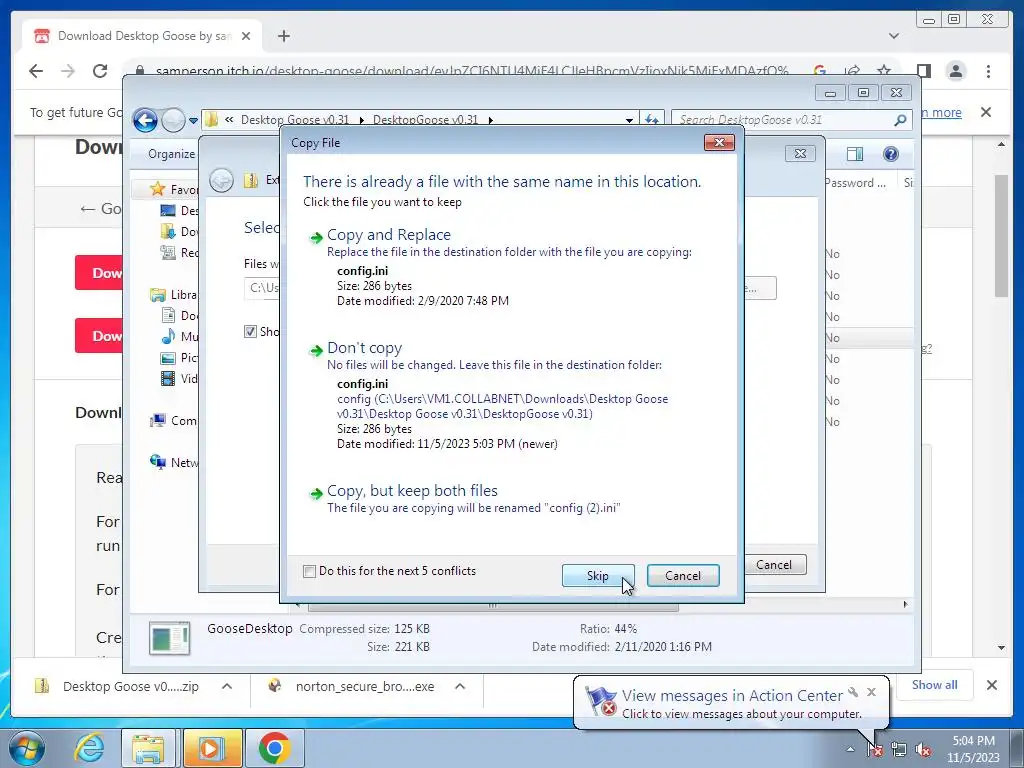Viewport: 1024px width, 768px height.
Task: Open a new Chrome tab
Action: (x=283, y=36)
